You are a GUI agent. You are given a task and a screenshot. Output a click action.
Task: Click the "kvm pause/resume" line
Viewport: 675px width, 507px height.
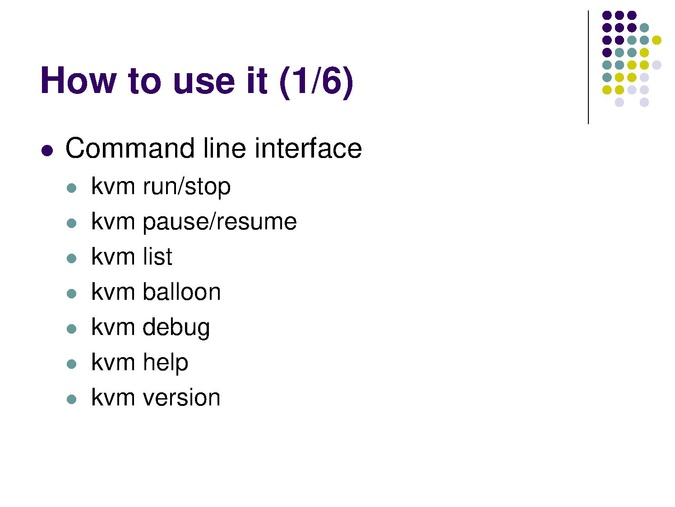(193, 221)
